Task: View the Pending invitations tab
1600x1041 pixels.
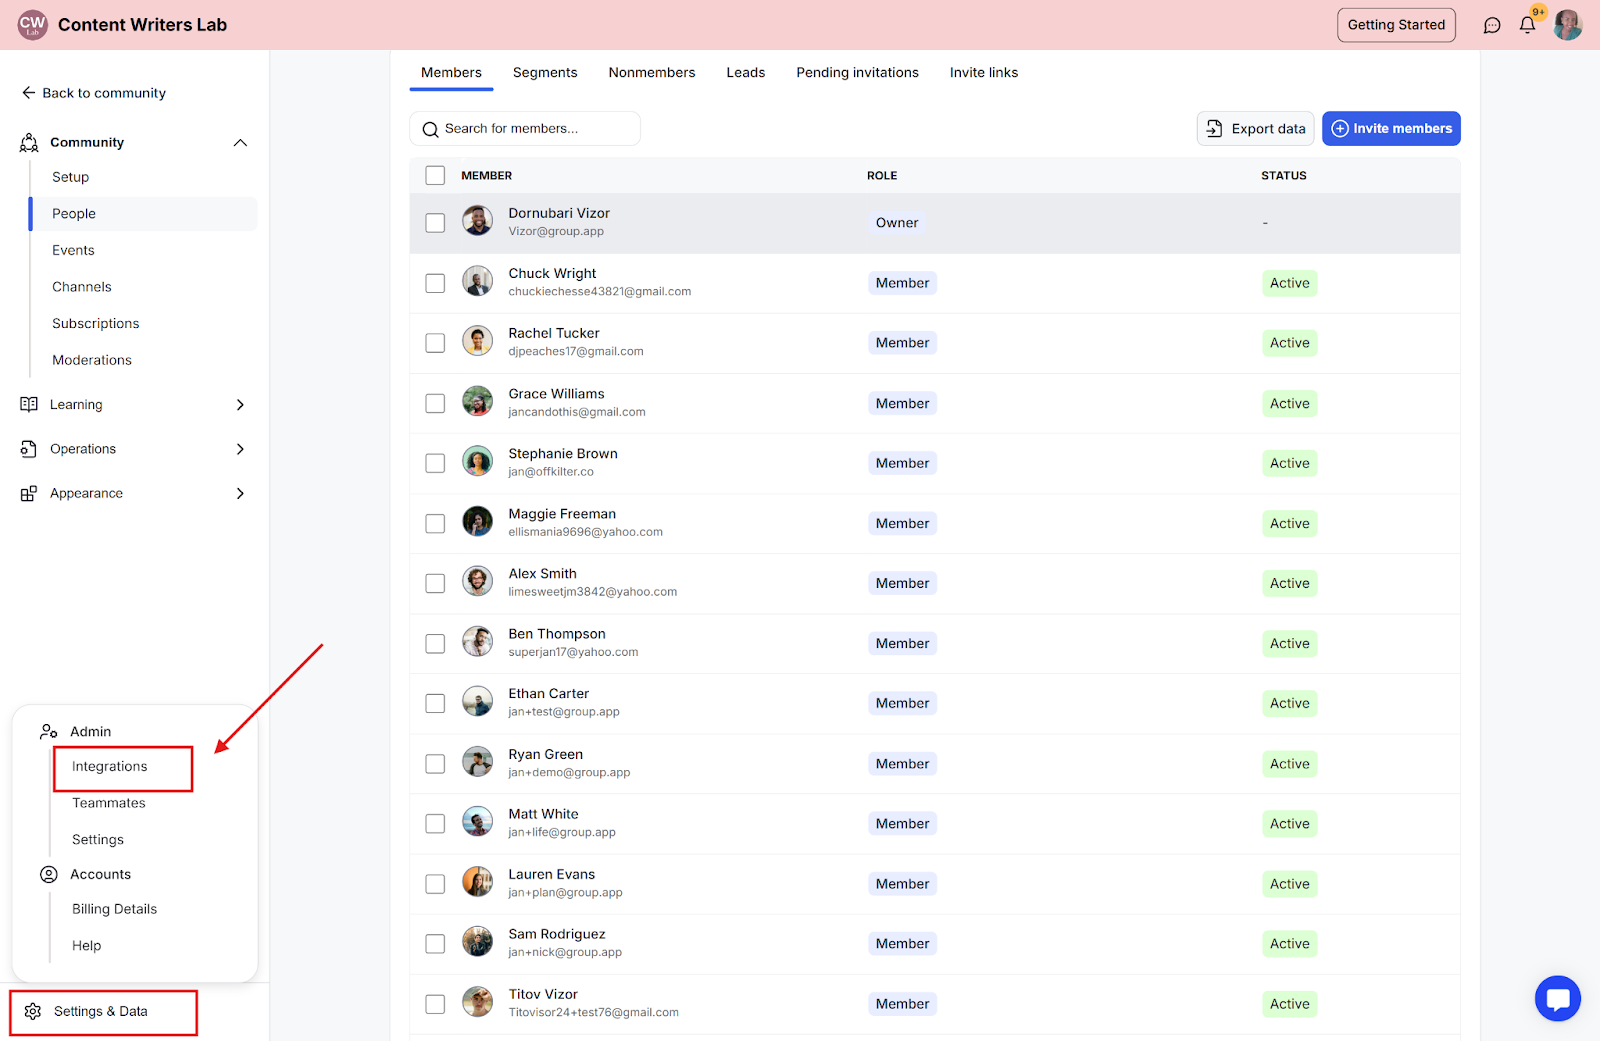Action: pyautogui.click(x=858, y=73)
